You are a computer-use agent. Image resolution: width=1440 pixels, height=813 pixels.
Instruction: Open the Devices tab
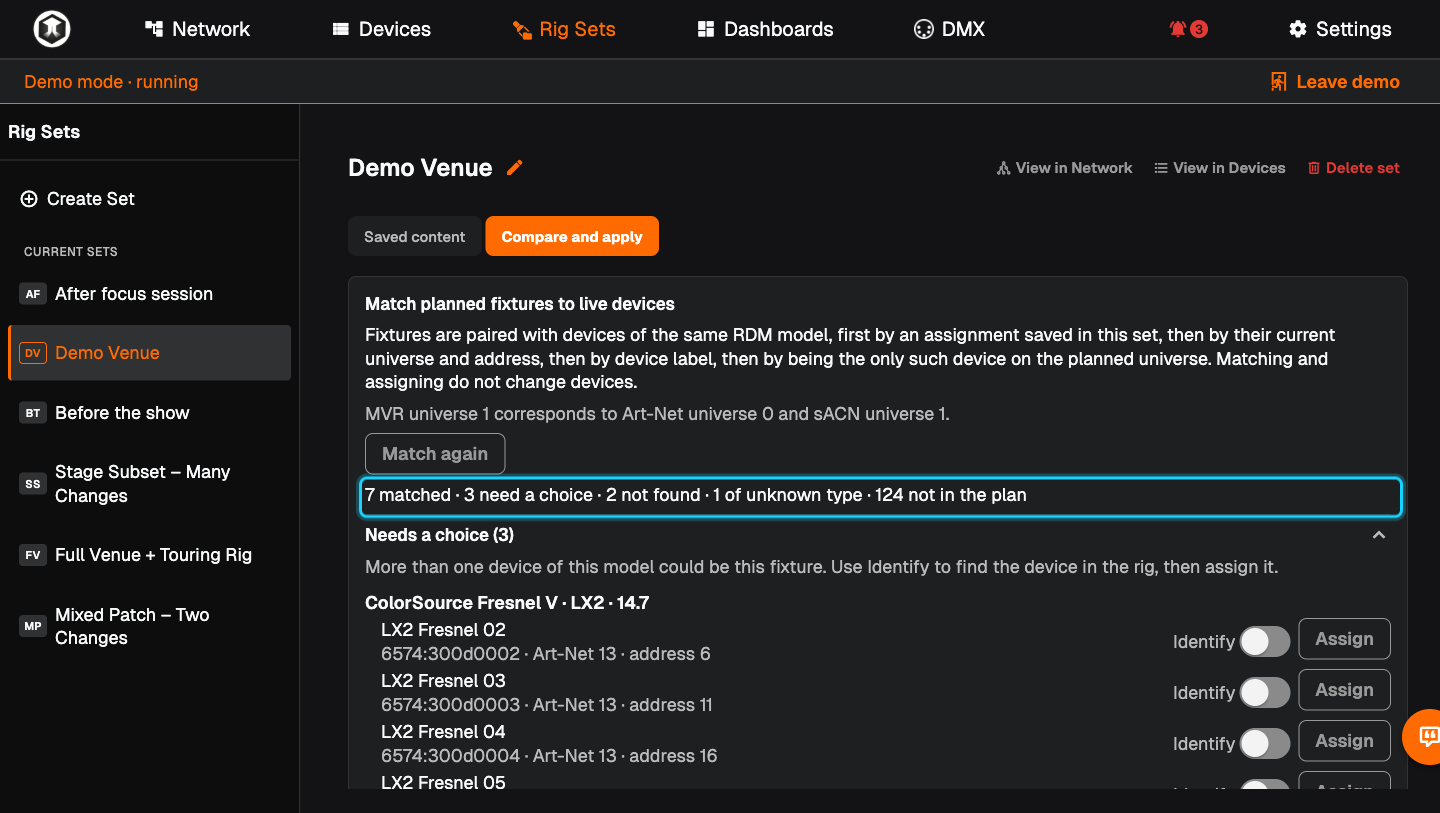(x=382, y=29)
